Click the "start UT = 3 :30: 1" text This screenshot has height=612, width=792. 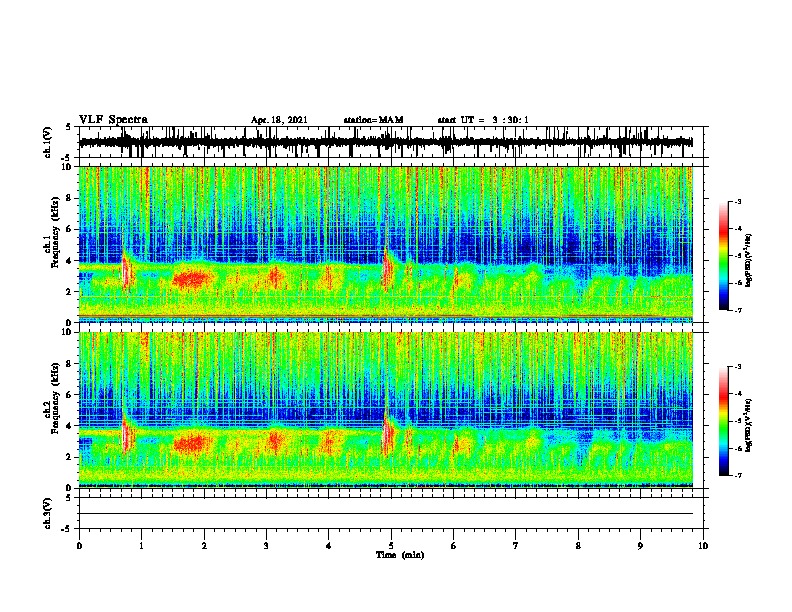click(483, 120)
